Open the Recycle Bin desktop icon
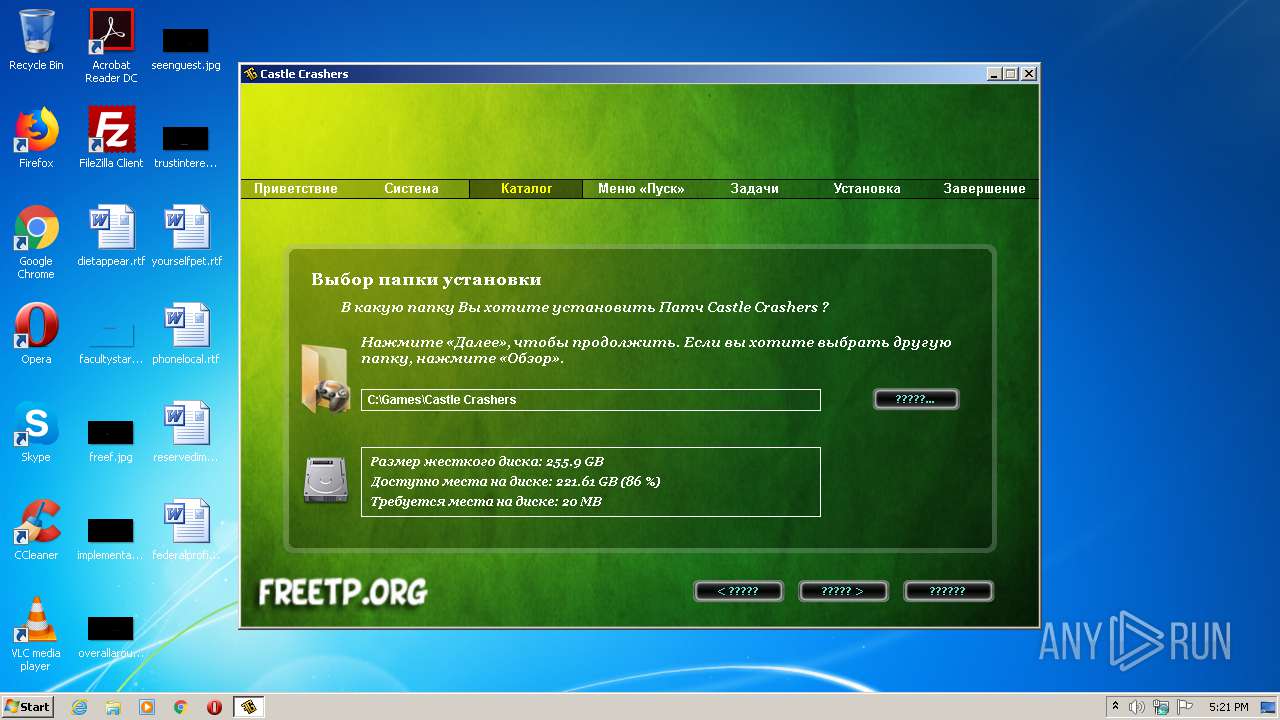 pyautogui.click(x=36, y=40)
